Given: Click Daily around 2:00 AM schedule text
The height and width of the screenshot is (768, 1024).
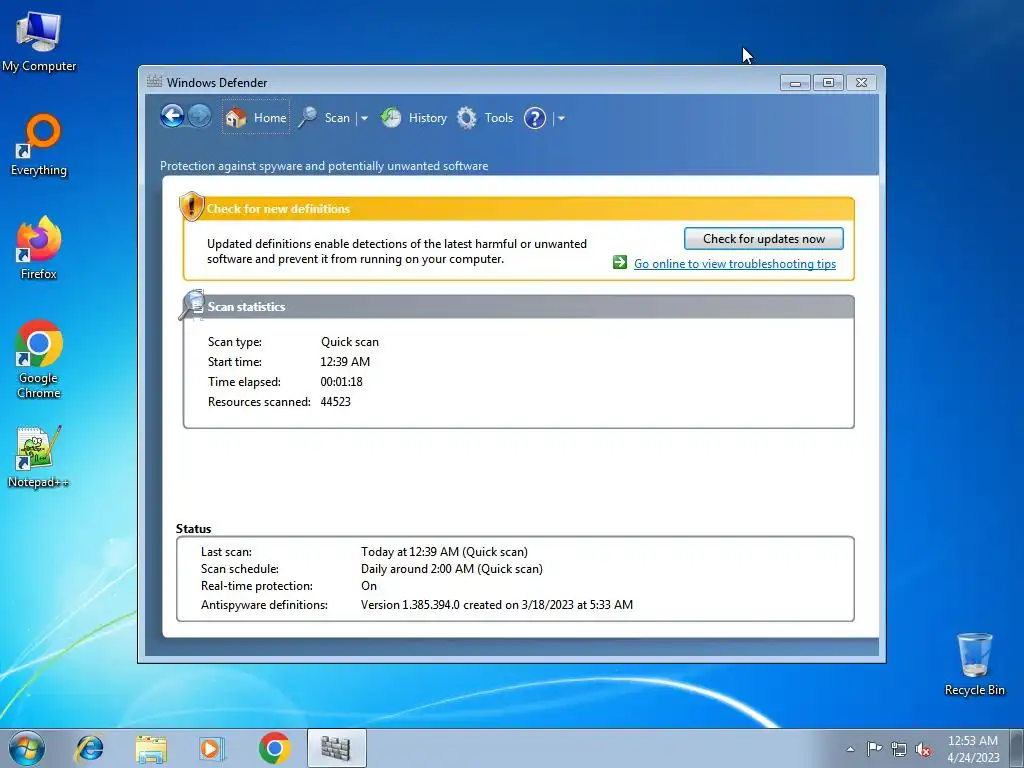Looking at the screenshot, I should click(x=451, y=569).
